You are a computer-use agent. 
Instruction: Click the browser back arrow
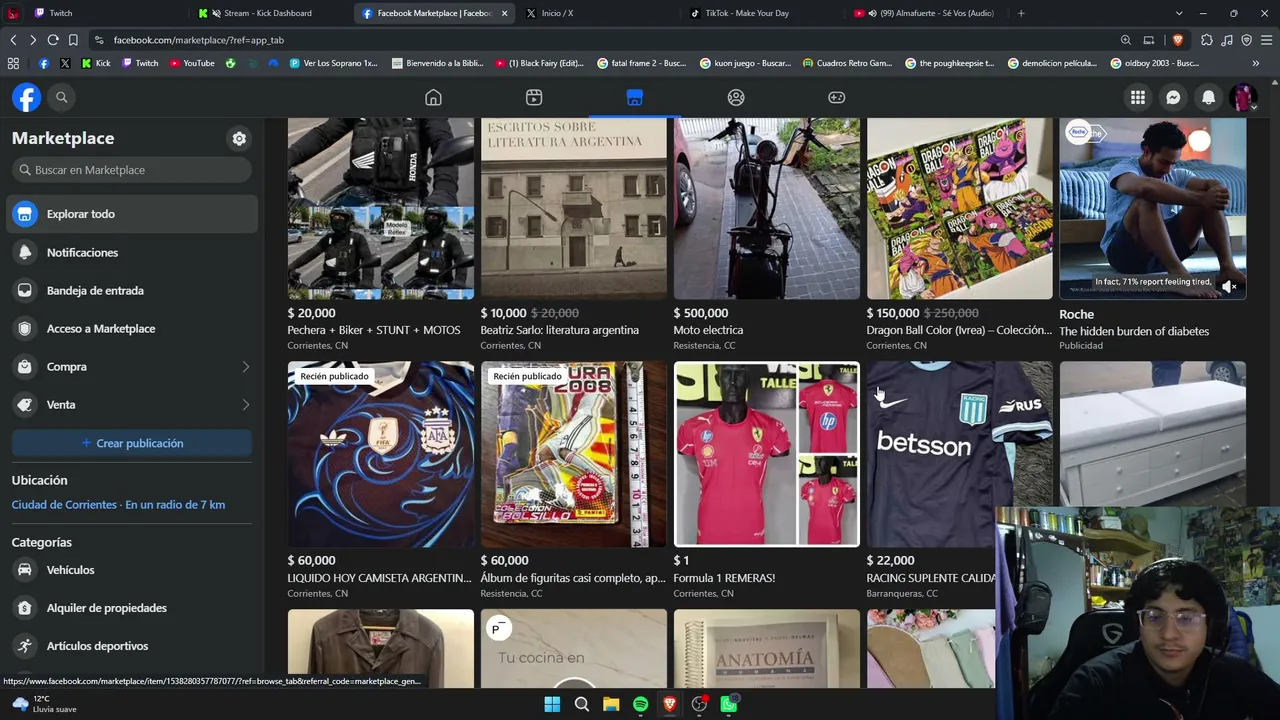click(13, 40)
